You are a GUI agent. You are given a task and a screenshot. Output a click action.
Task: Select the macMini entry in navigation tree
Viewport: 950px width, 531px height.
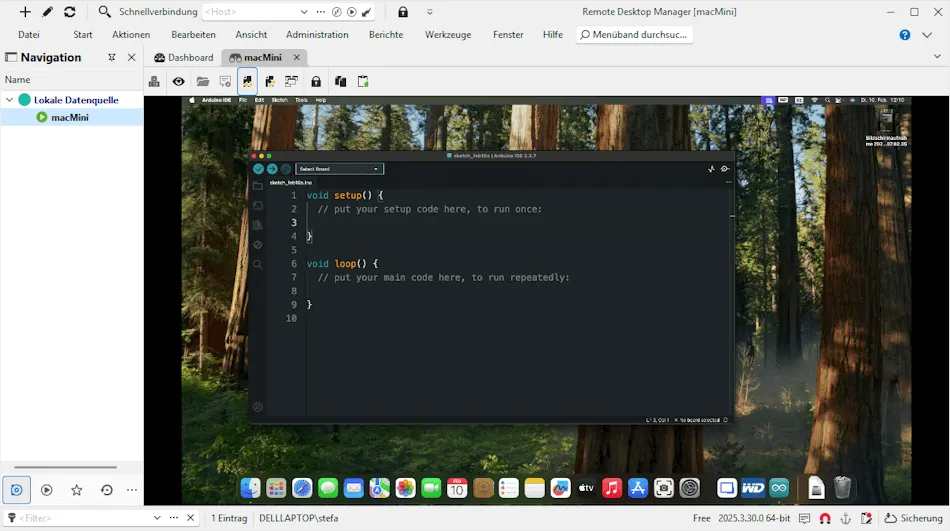[x=70, y=117]
